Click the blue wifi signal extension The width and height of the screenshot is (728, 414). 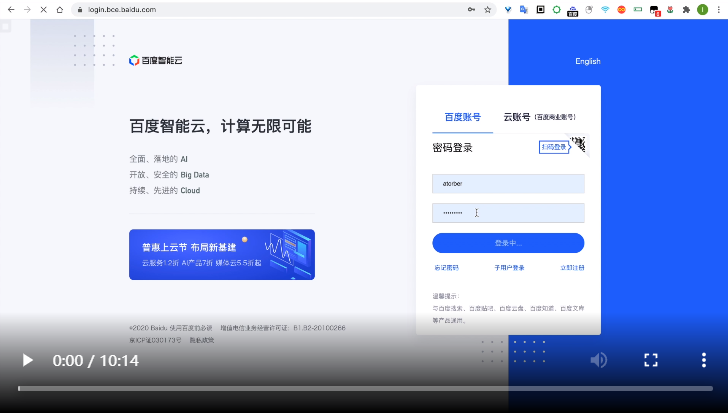click(605, 9)
